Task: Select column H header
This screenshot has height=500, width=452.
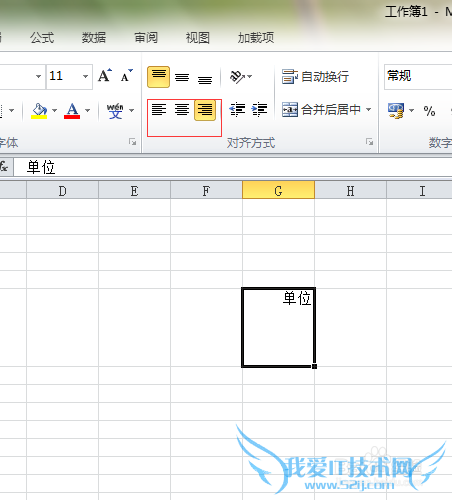Action: click(x=350, y=191)
